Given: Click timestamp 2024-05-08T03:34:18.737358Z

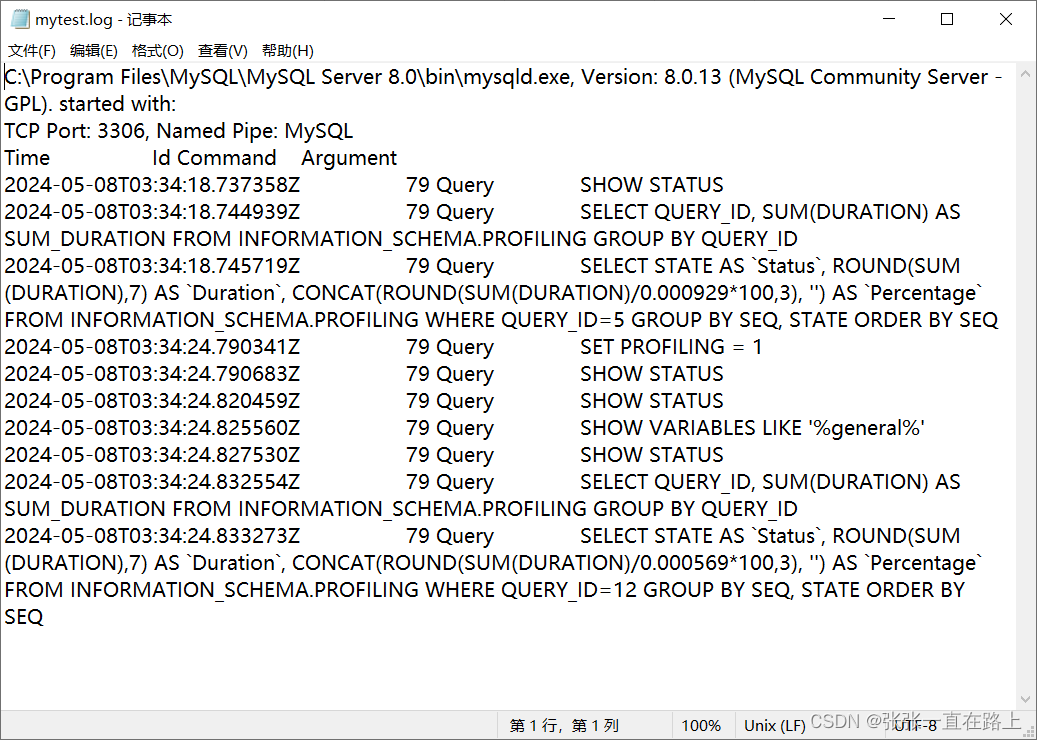Looking at the screenshot, I should [x=152, y=185].
